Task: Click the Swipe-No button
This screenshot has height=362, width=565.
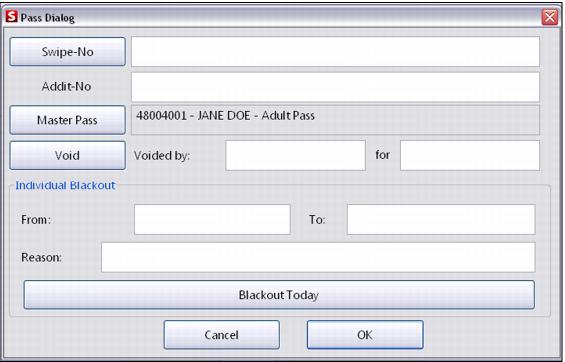Action: (x=67, y=52)
